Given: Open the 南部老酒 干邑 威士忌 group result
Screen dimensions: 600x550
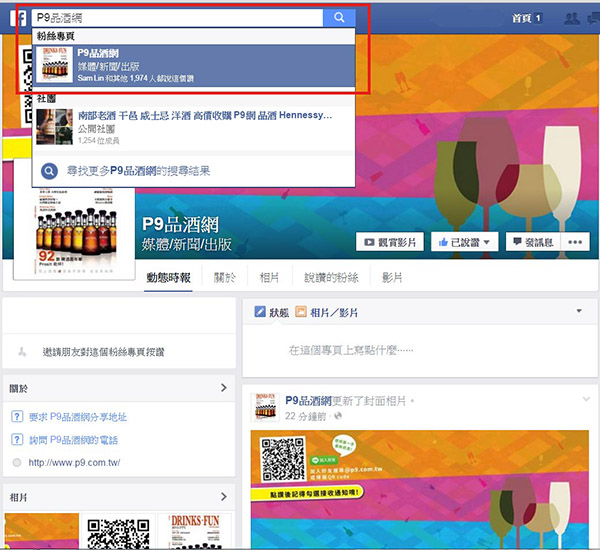Looking at the screenshot, I should pos(194,127).
